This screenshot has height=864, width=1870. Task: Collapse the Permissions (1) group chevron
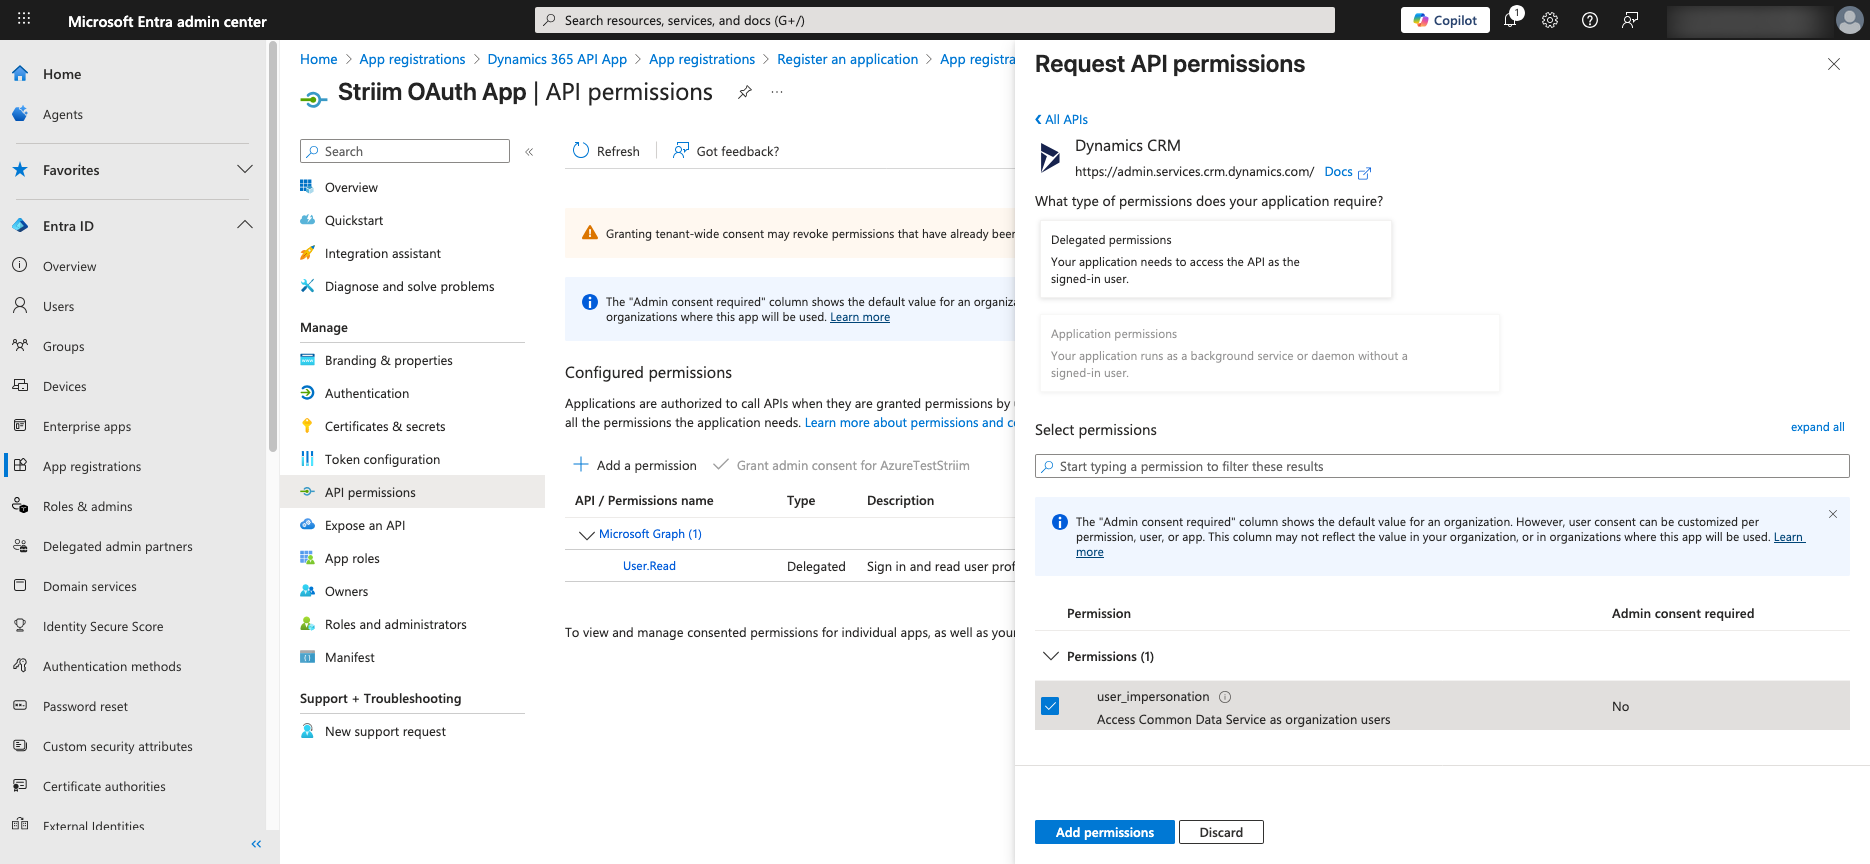(x=1050, y=656)
